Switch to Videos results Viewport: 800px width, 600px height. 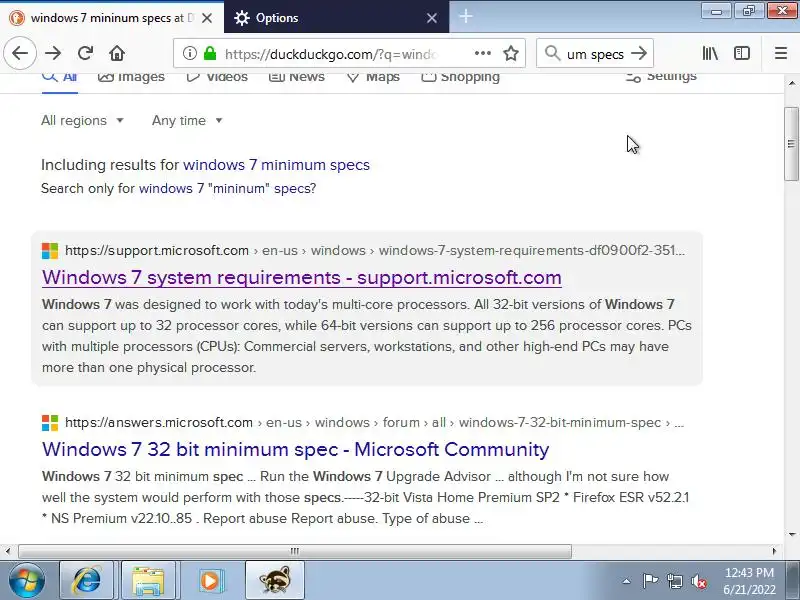click(217, 78)
